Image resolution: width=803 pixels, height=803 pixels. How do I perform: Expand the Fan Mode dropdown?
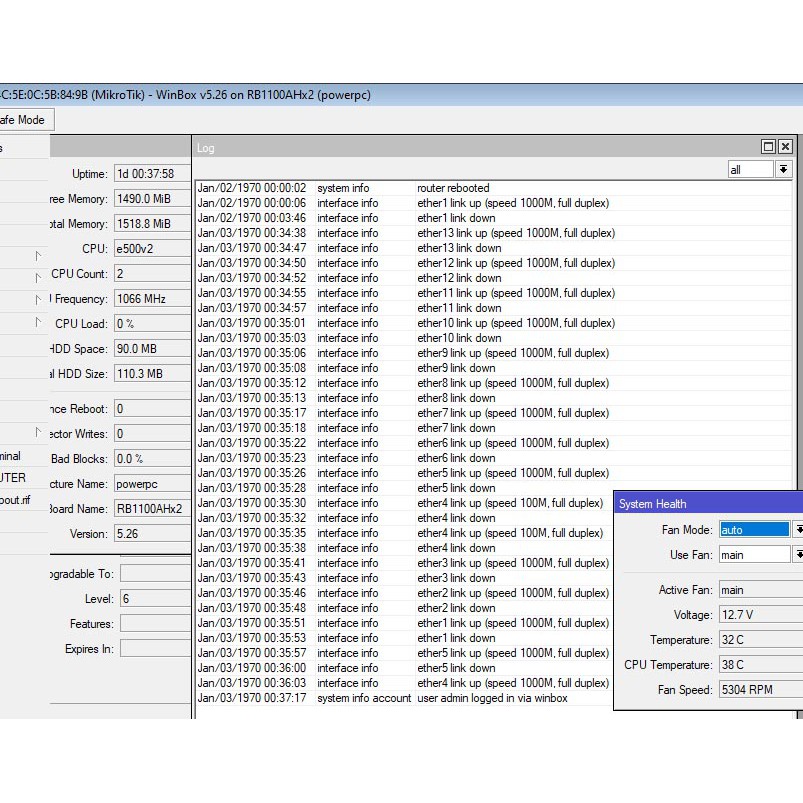798,530
